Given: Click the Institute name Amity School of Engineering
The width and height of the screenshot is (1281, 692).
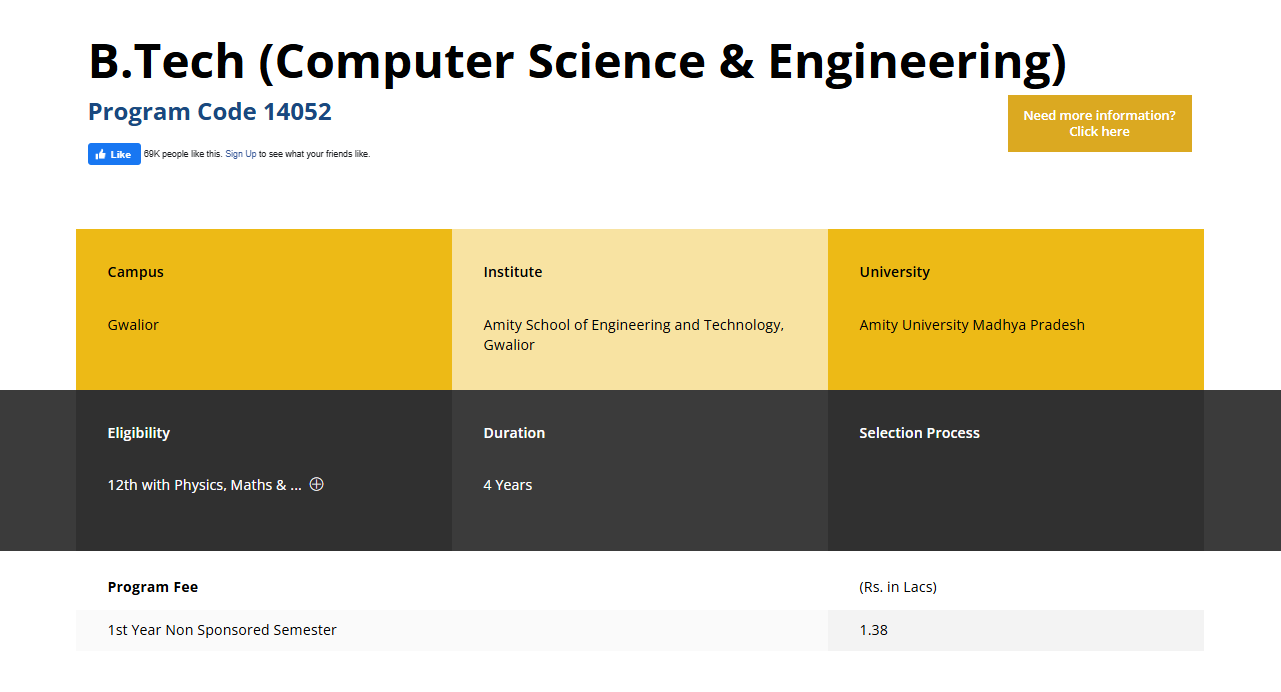Looking at the screenshot, I should pos(634,334).
